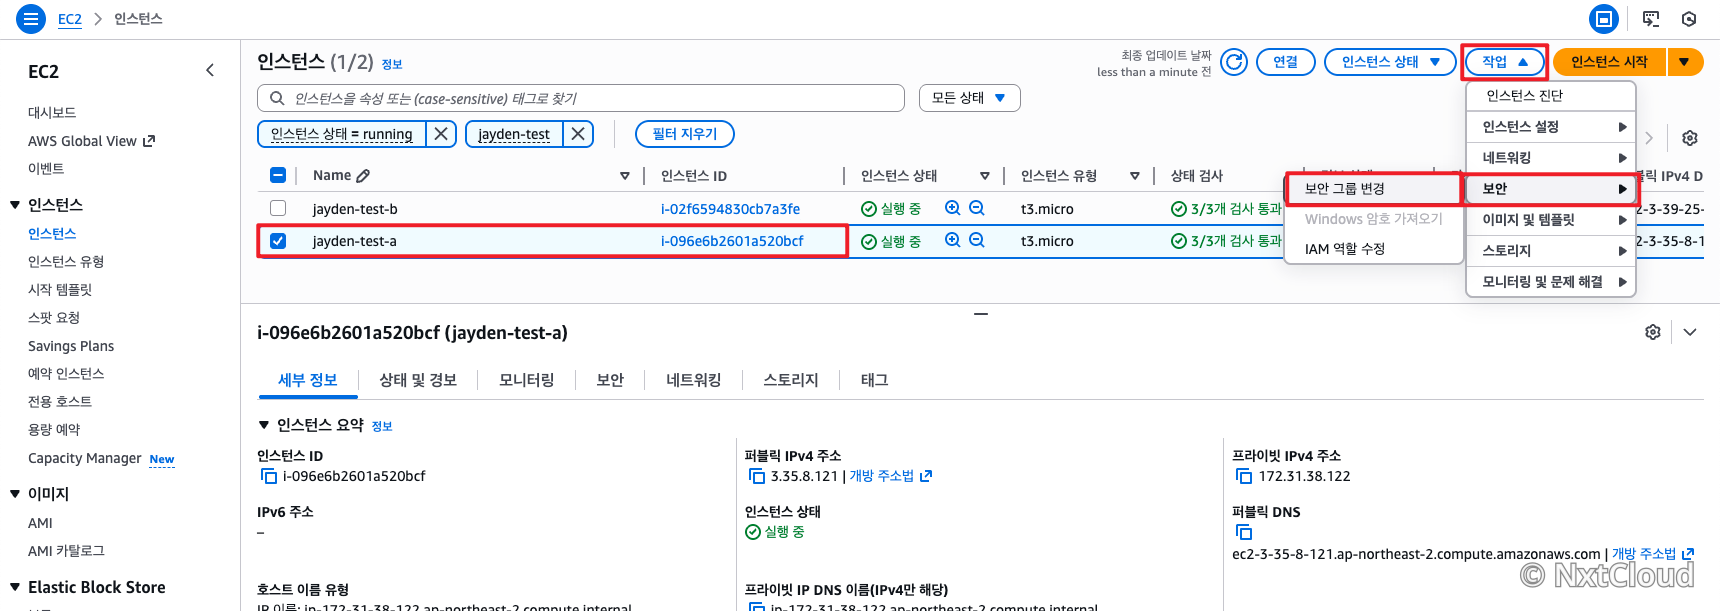Collapse the 이미지 sidebar section

(15, 494)
